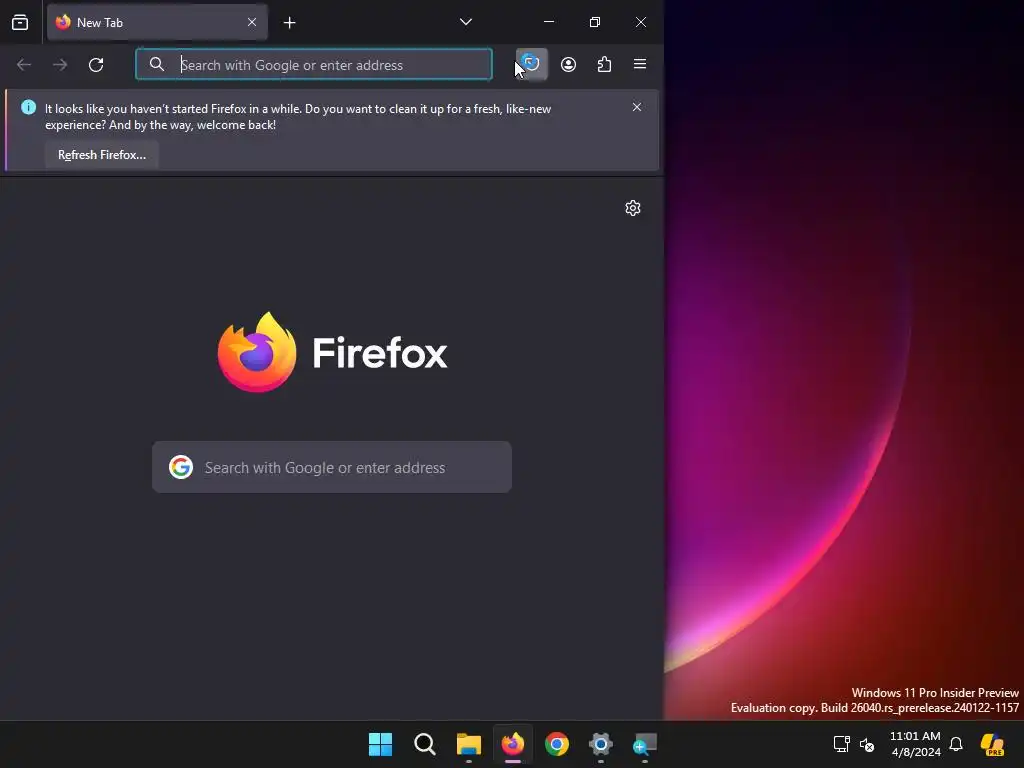This screenshot has height=768, width=1024.
Task: Open the Windows Start menu
Action: 380,744
